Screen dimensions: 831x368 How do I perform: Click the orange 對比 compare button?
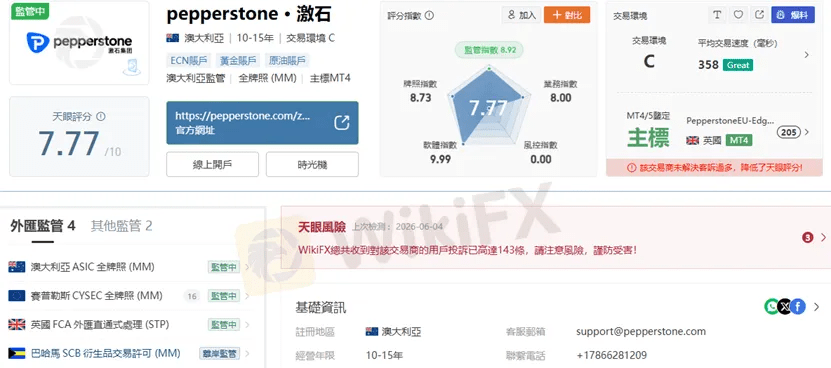[x=567, y=15]
